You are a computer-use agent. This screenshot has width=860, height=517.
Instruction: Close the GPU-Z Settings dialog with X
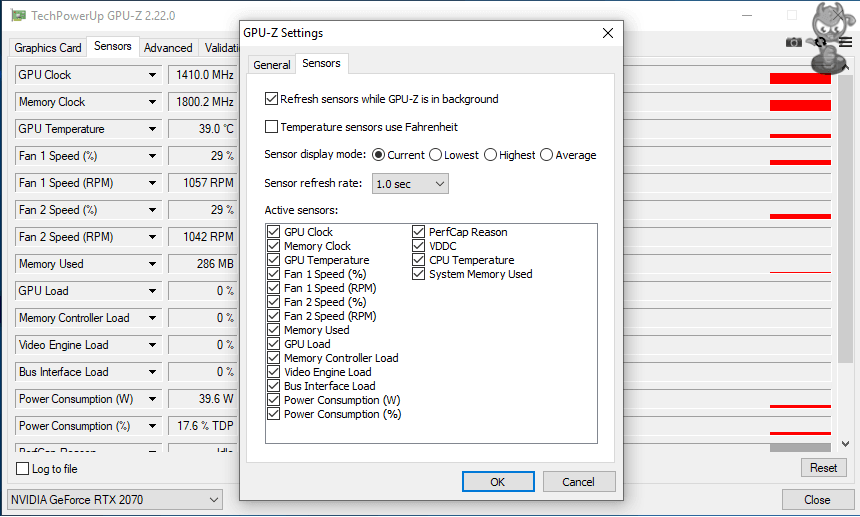[x=608, y=33]
